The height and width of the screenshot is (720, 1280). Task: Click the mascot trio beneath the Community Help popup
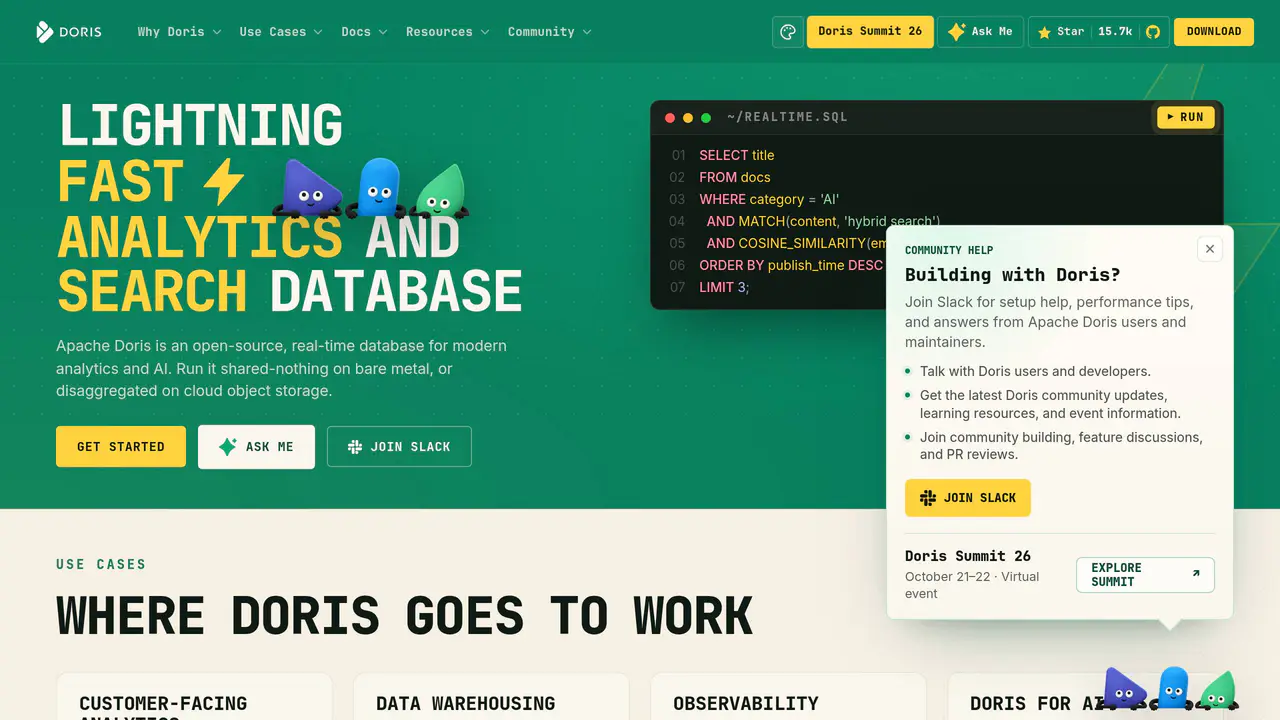coord(1170,689)
